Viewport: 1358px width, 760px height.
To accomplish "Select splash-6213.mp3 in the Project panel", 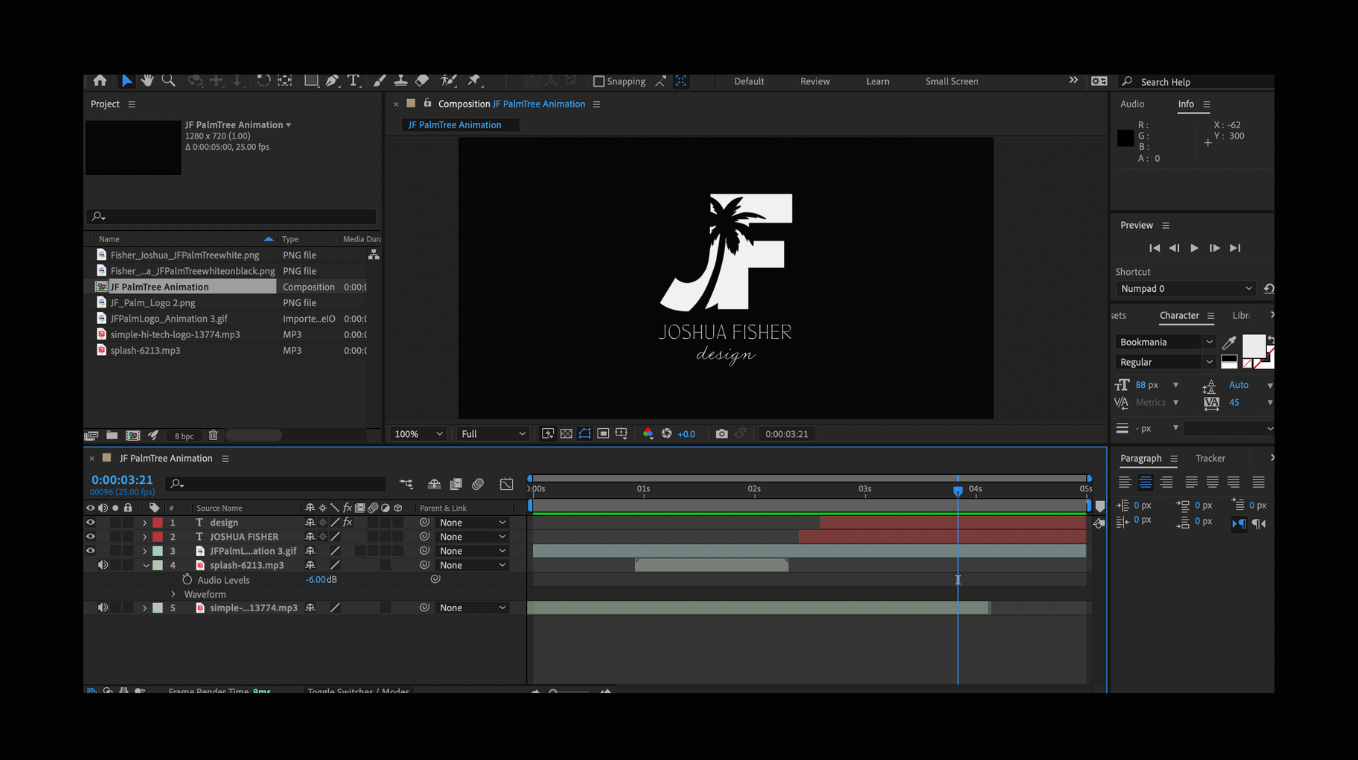I will click(145, 351).
